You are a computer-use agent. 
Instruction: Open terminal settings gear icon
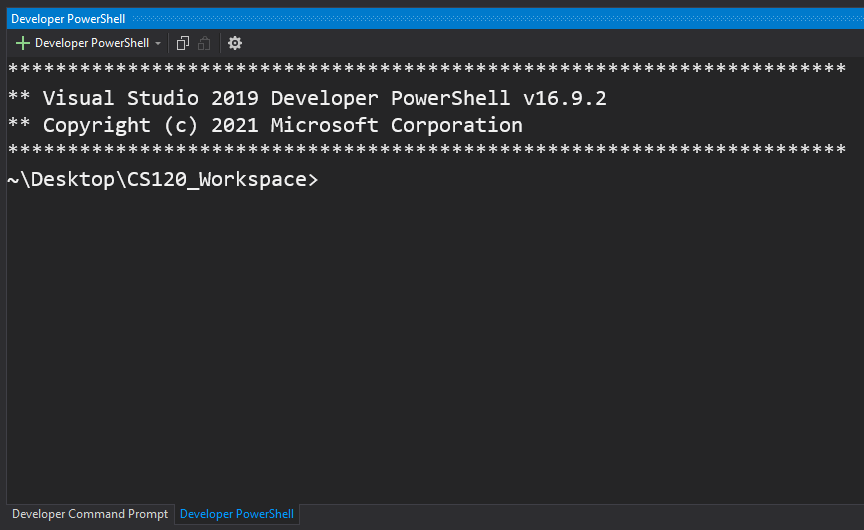tap(235, 43)
